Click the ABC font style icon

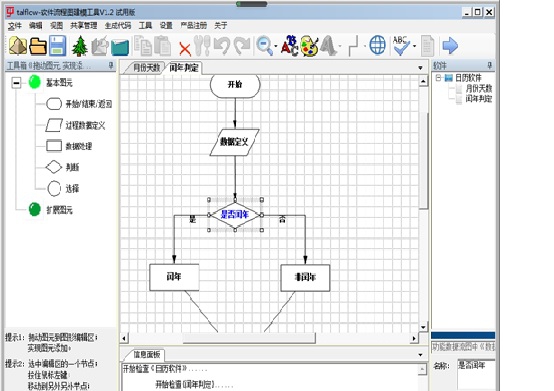tap(290, 46)
